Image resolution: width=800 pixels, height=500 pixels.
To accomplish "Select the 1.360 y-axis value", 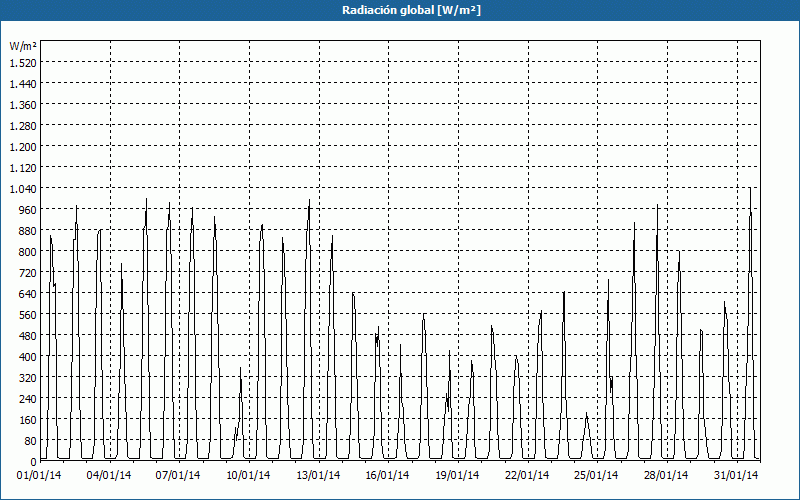I will coord(23,105).
